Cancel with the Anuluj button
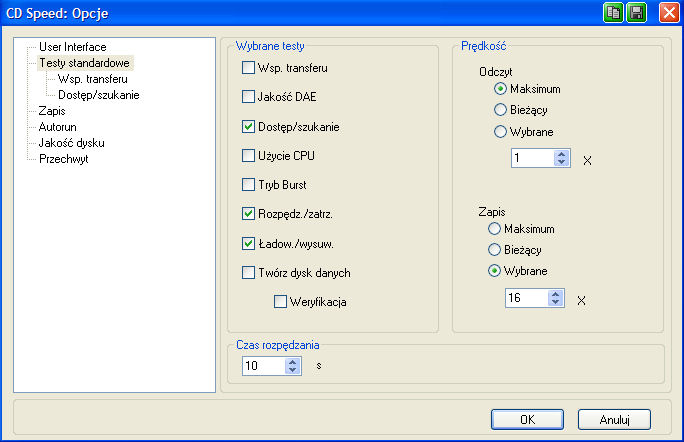684x442 pixels. pos(614,419)
